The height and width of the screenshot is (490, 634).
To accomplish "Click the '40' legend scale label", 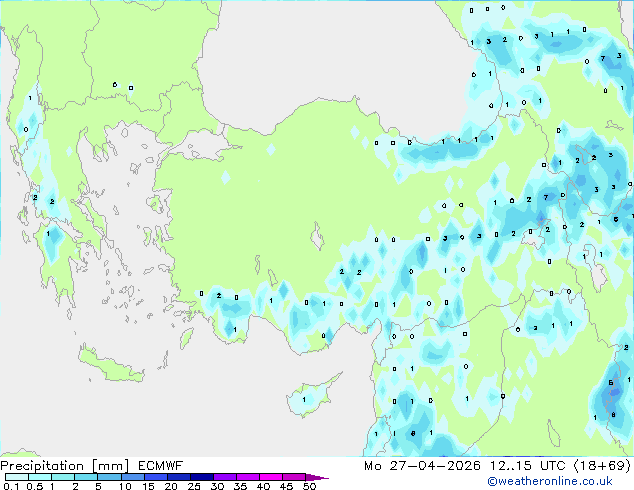I will (263, 486).
